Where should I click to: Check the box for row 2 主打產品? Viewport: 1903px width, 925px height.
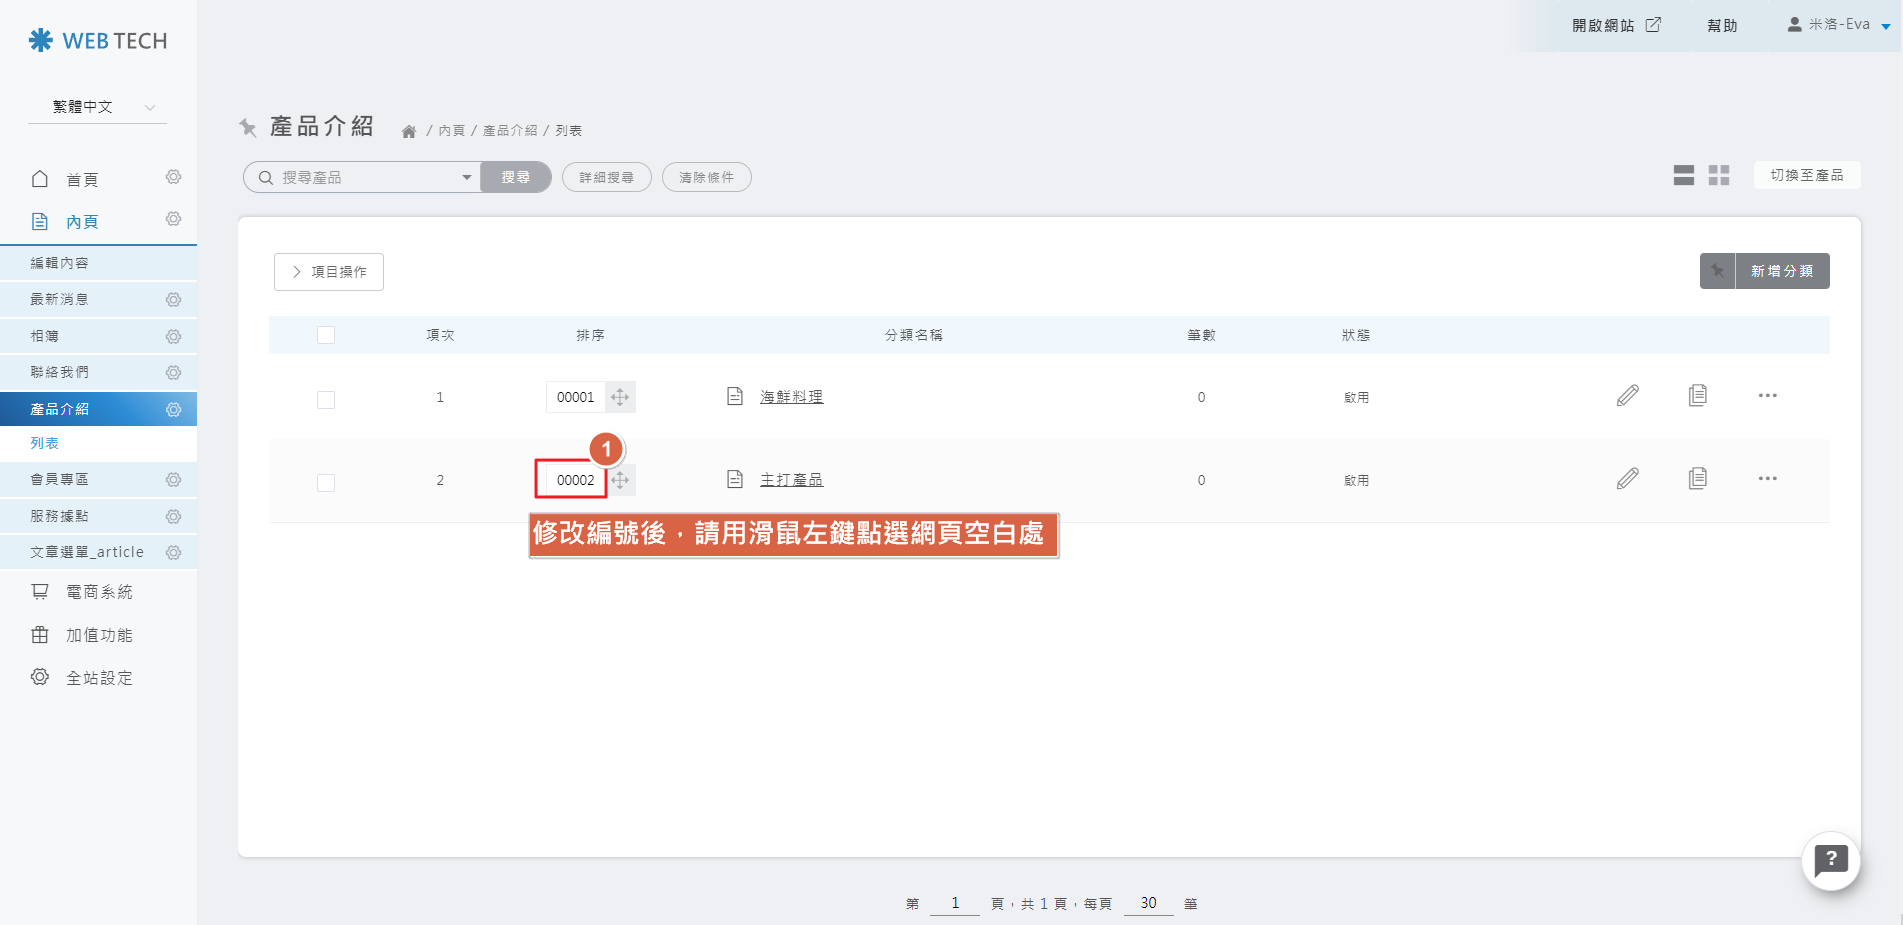click(326, 483)
